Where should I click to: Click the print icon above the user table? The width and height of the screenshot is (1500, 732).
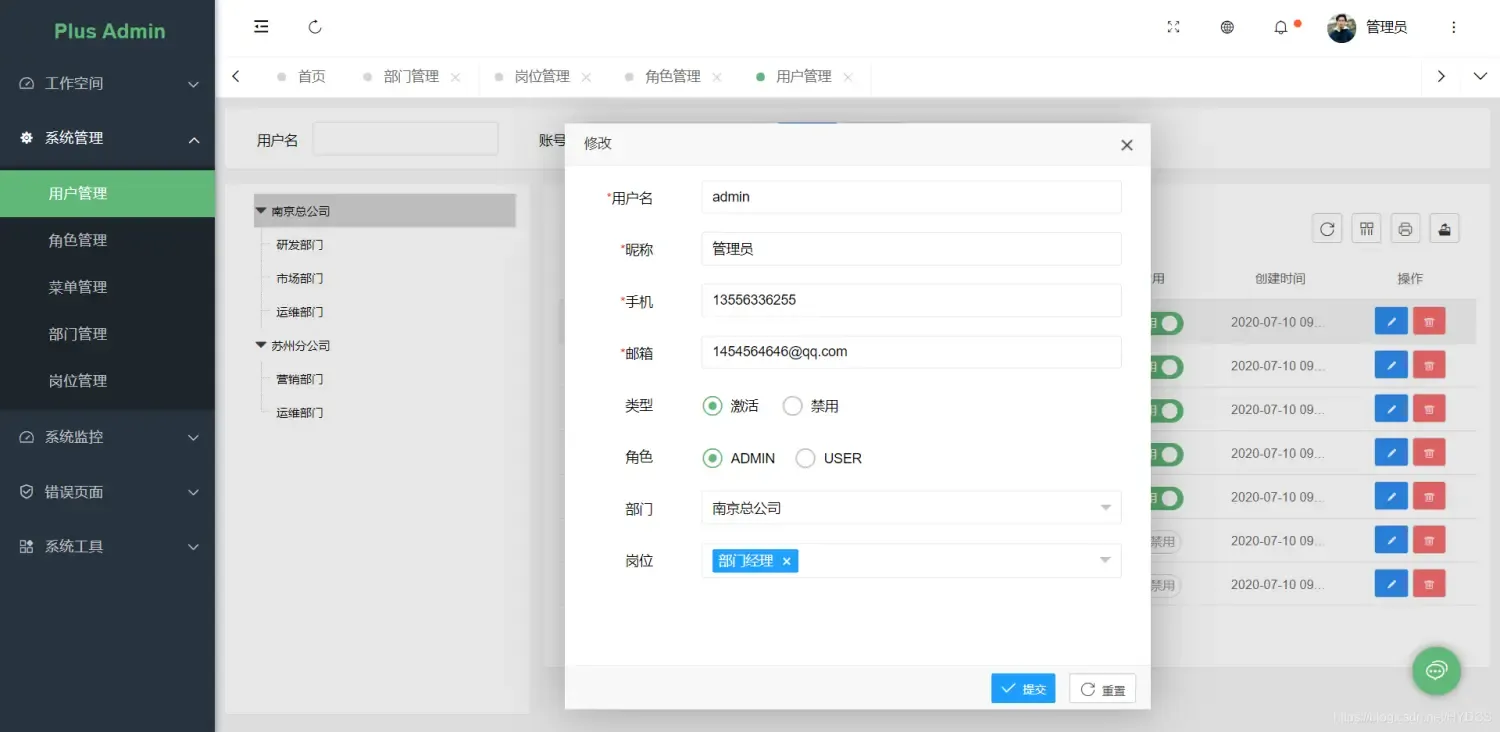(1404, 228)
